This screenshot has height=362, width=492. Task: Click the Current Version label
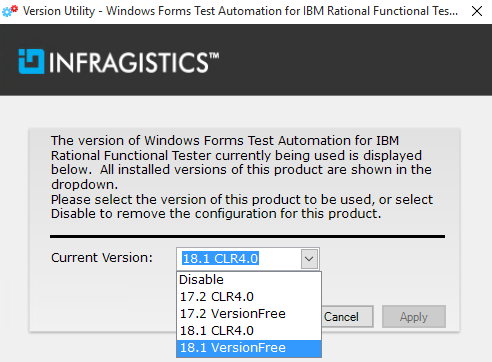102,258
